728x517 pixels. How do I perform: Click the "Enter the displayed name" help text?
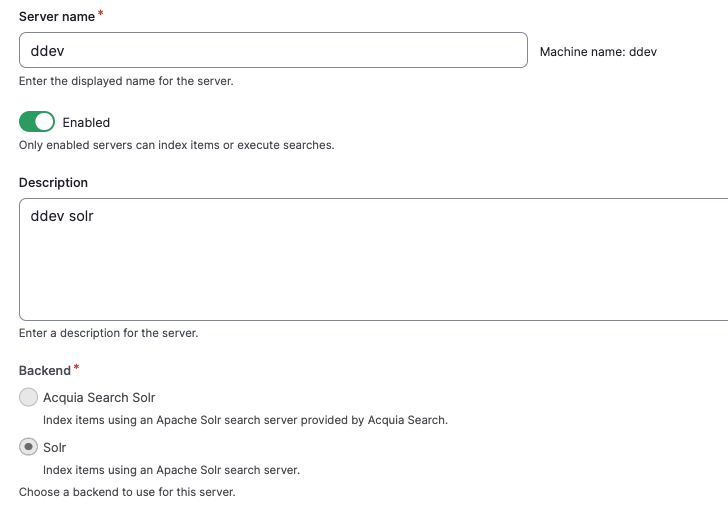[126, 81]
